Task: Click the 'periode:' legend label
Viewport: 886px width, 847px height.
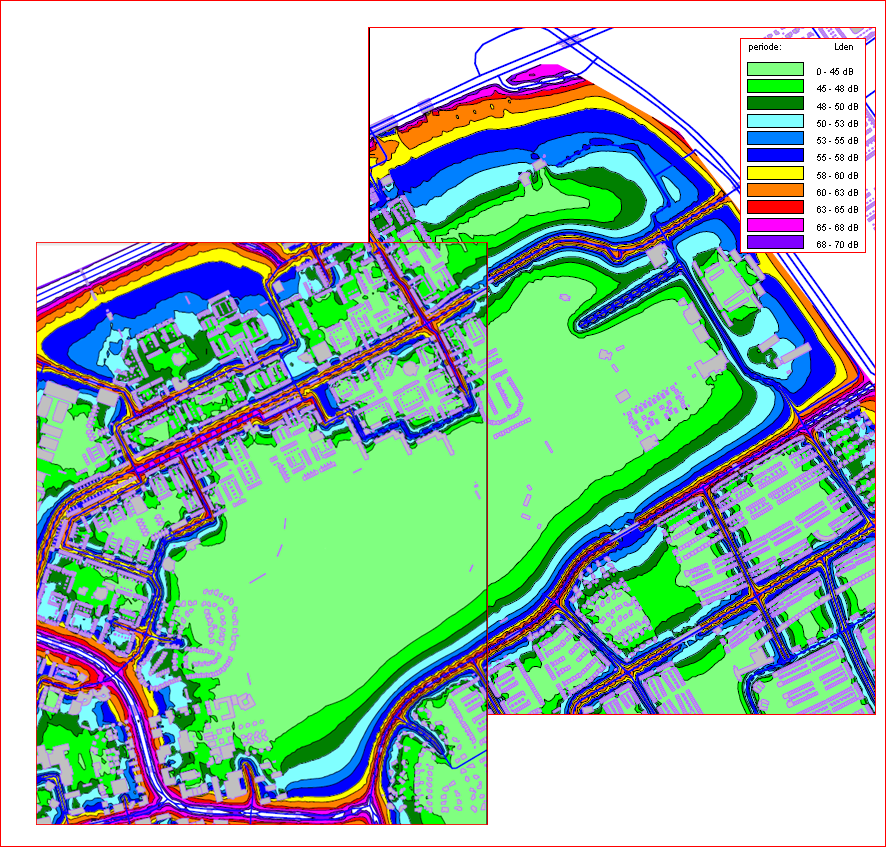Action: click(765, 47)
